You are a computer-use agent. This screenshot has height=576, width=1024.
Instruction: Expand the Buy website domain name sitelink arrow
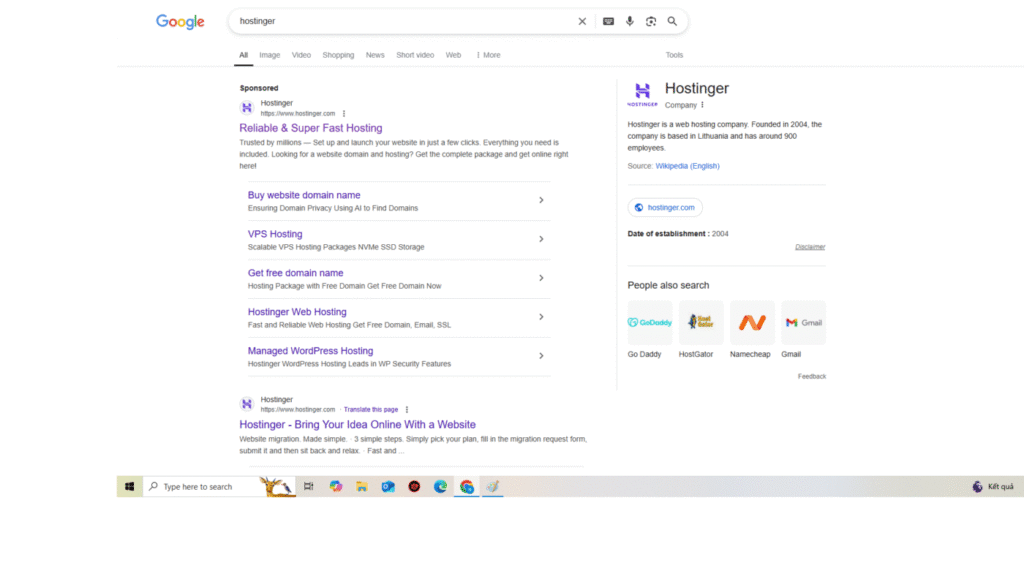pyautogui.click(x=541, y=200)
